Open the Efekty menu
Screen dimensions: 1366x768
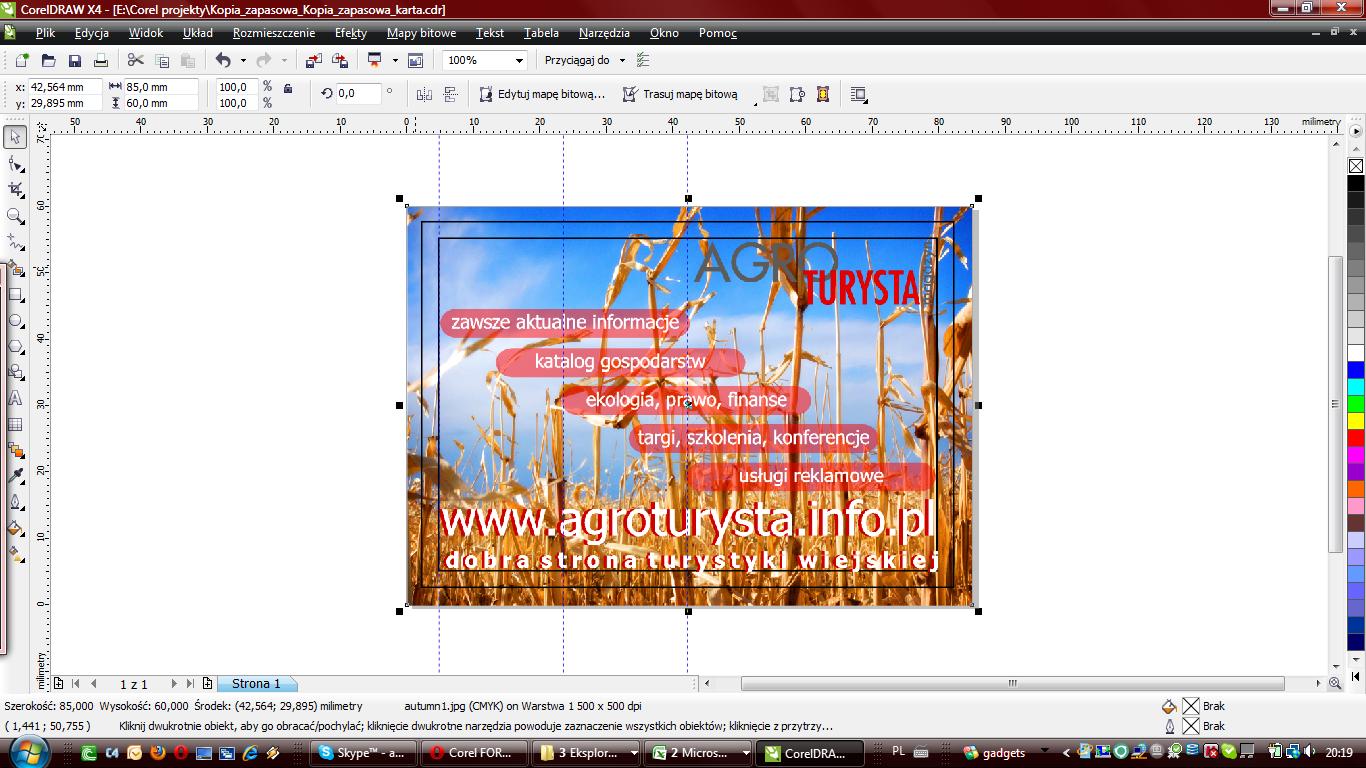(350, 33)
